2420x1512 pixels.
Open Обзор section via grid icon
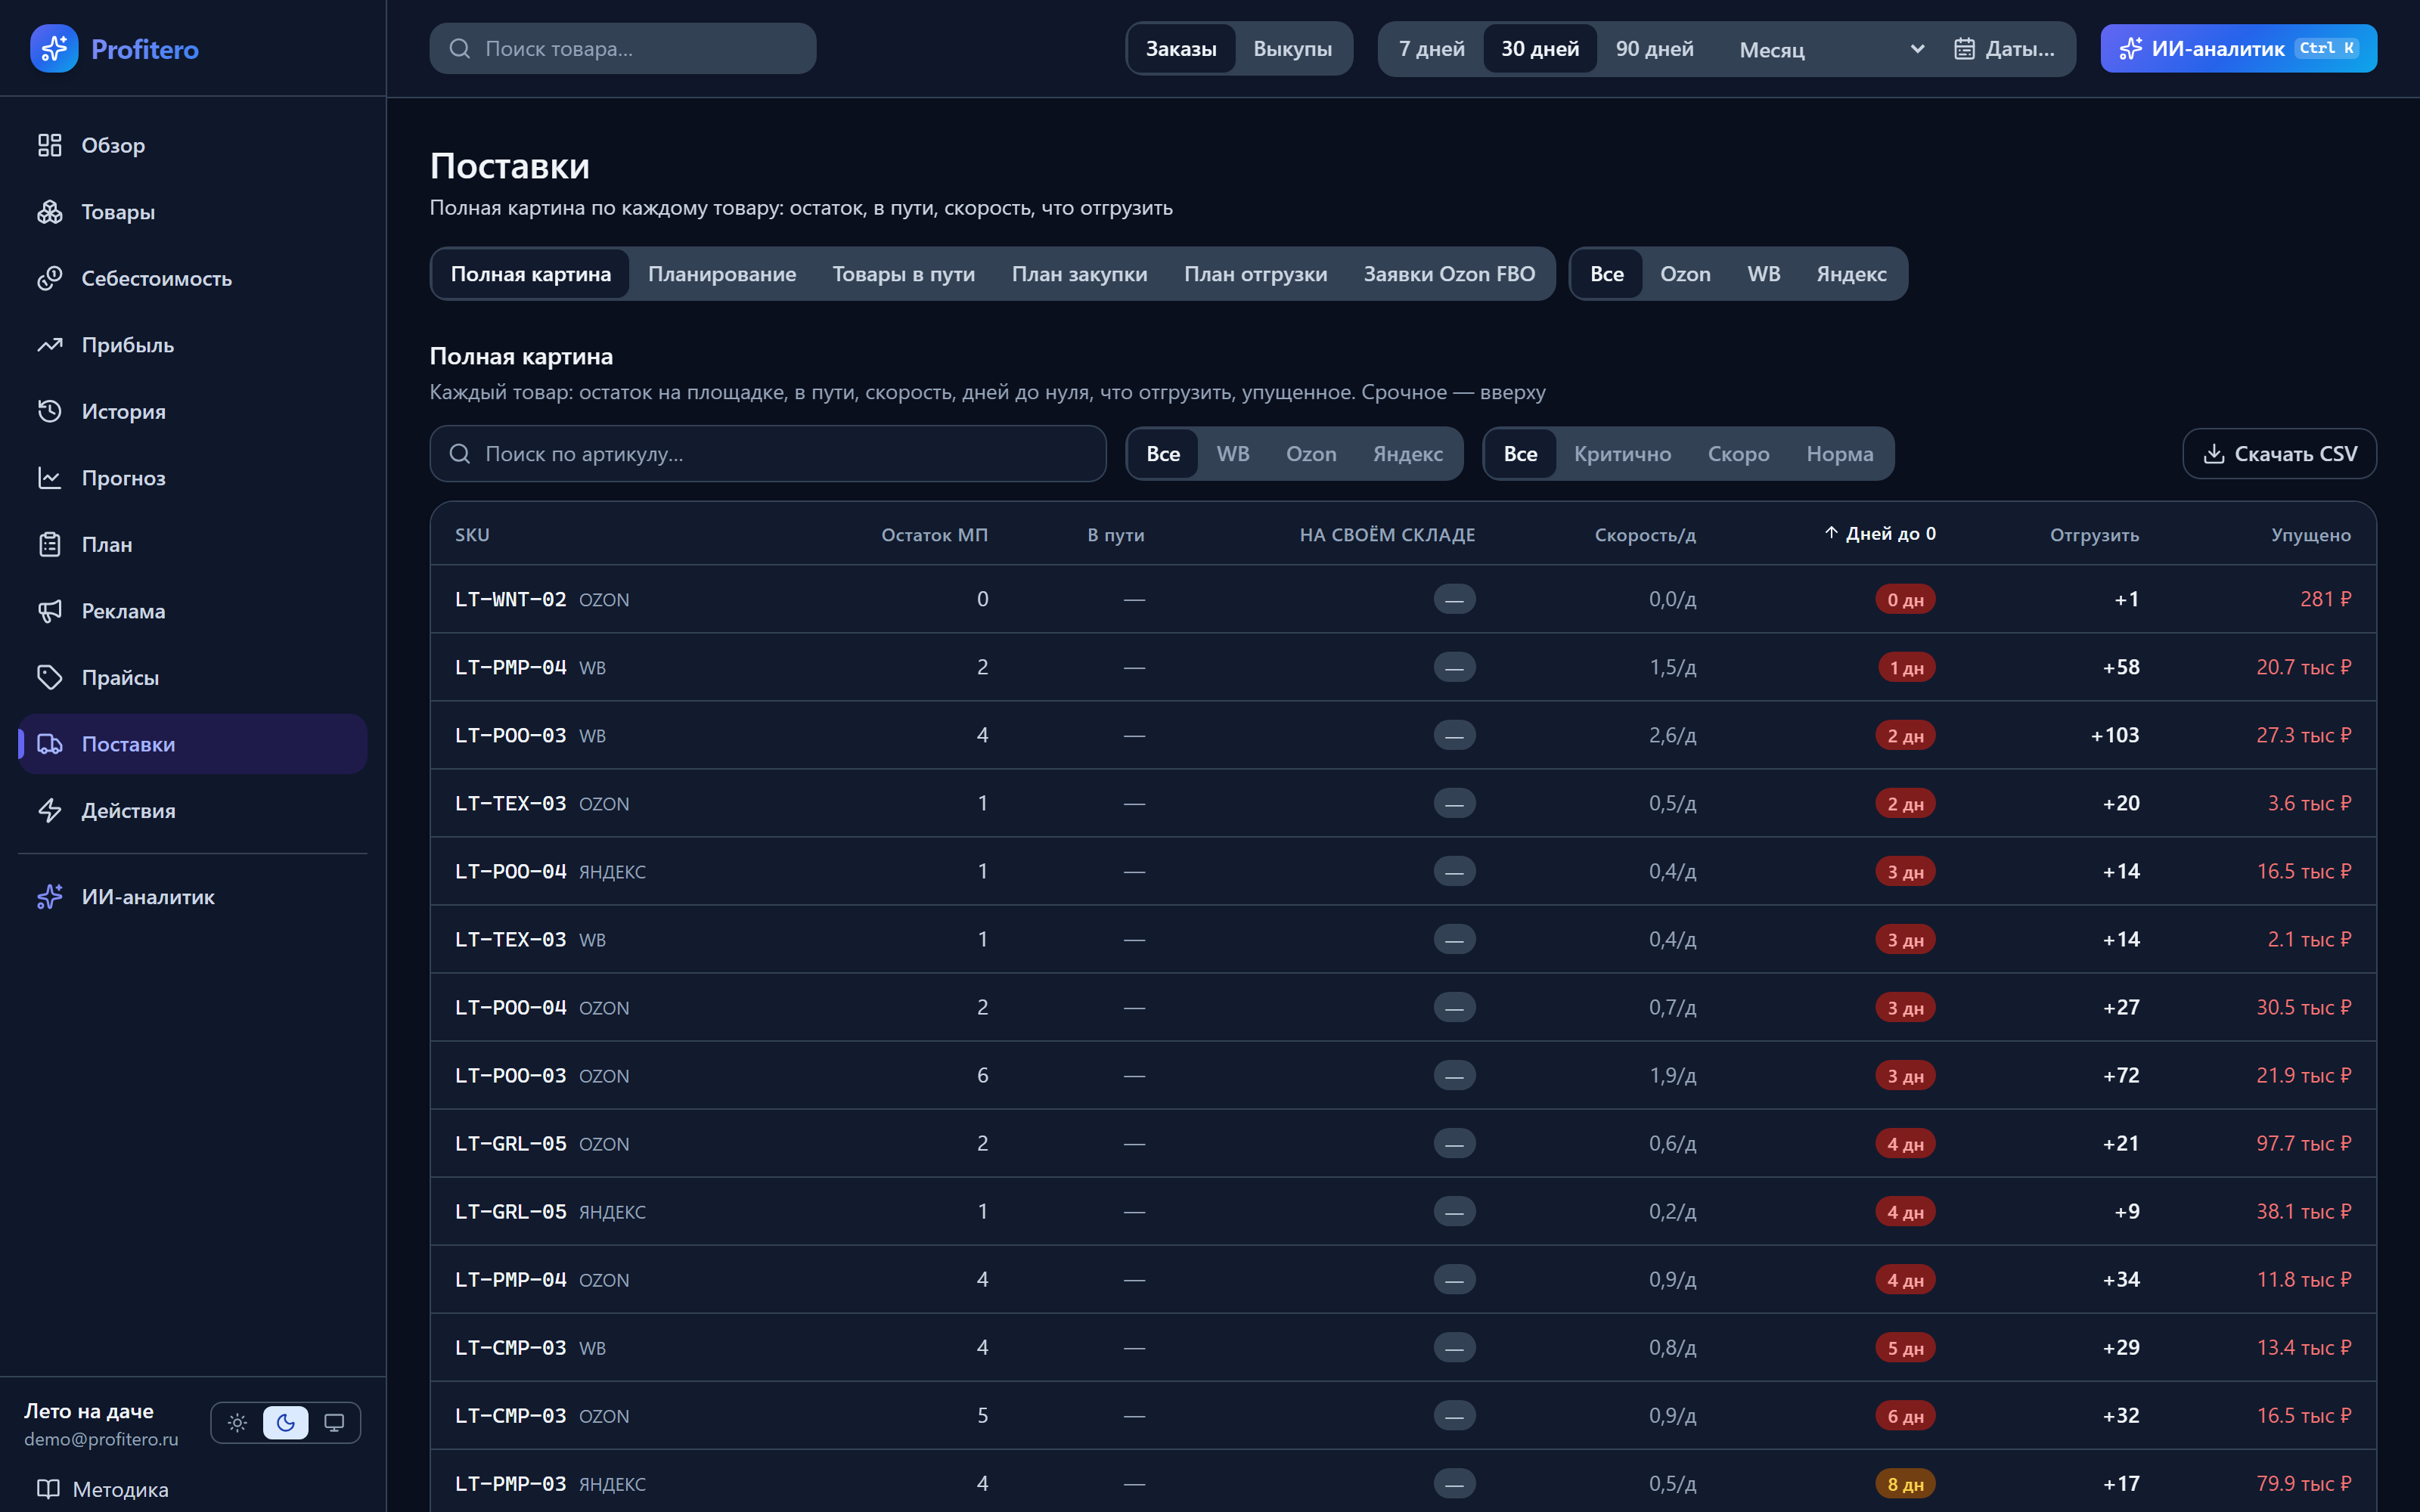[x=50, y=145]
